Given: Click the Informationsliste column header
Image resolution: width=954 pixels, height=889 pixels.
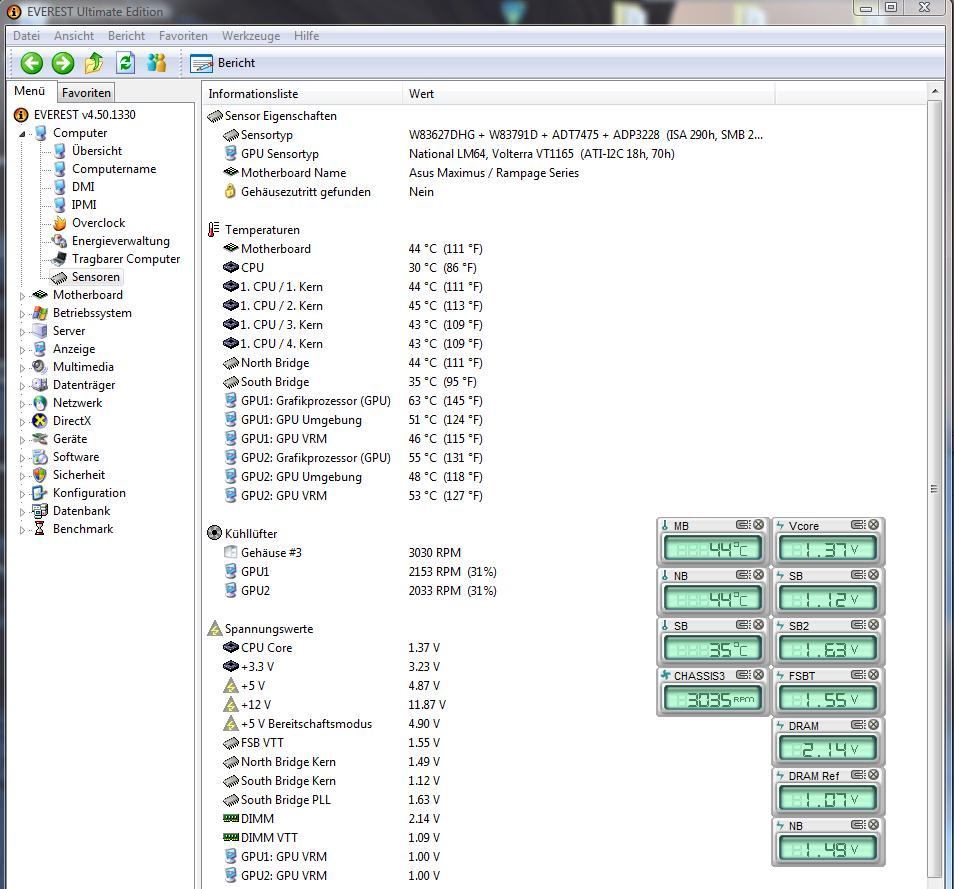Looking at the screenshot, I should click(x=302, y=94).
